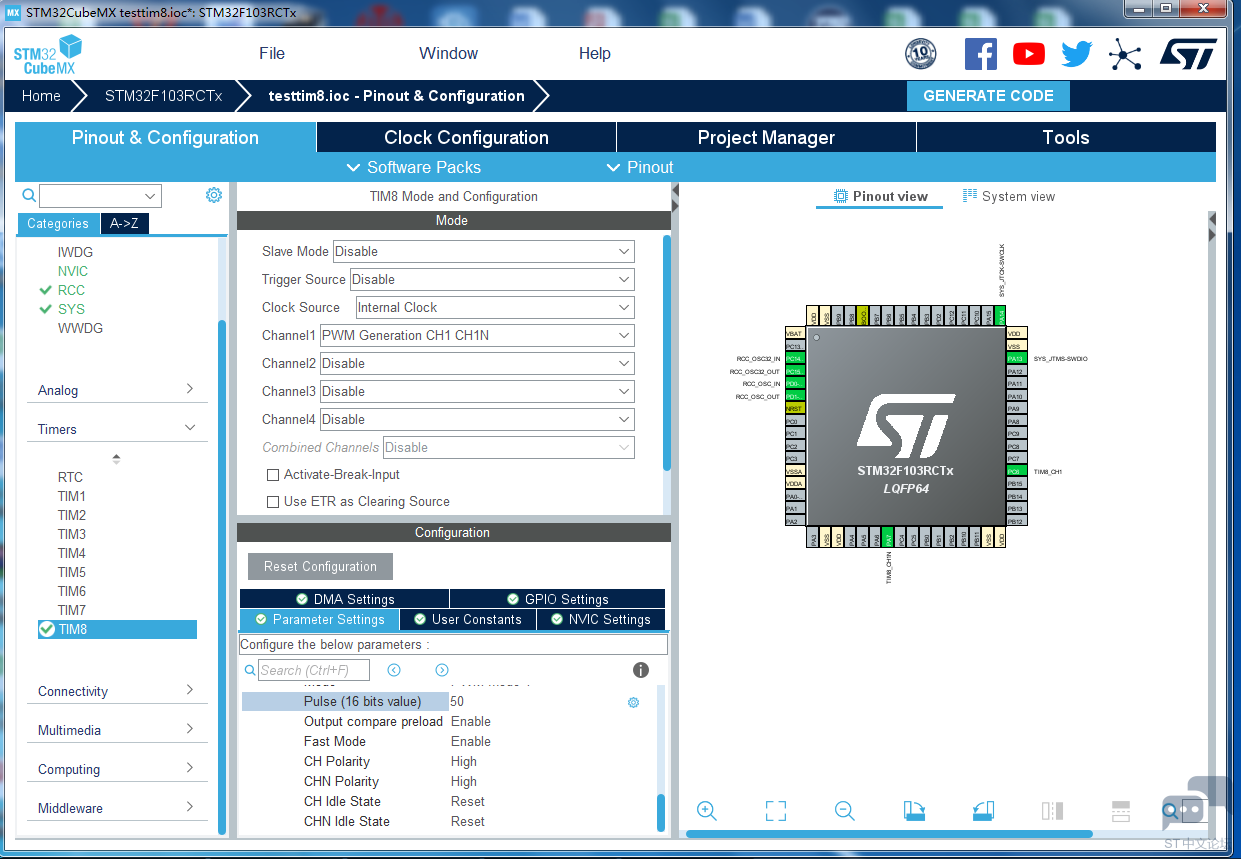Select the PC6 TIM8_CH1 pin on the chip
This screenshot has height=859, width=1241.
click(x=1017, y=471)
